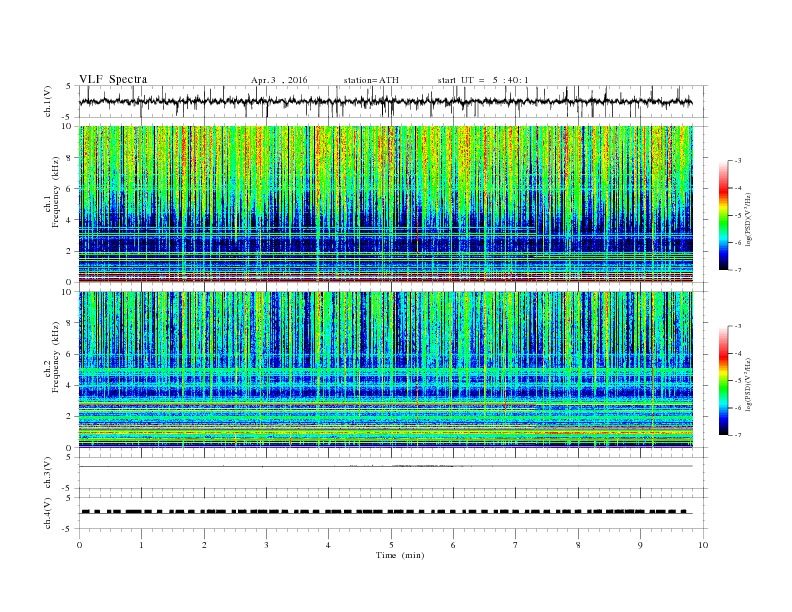
Task: Click tick label "0" on the Time axis
Action: coord(79,545)
